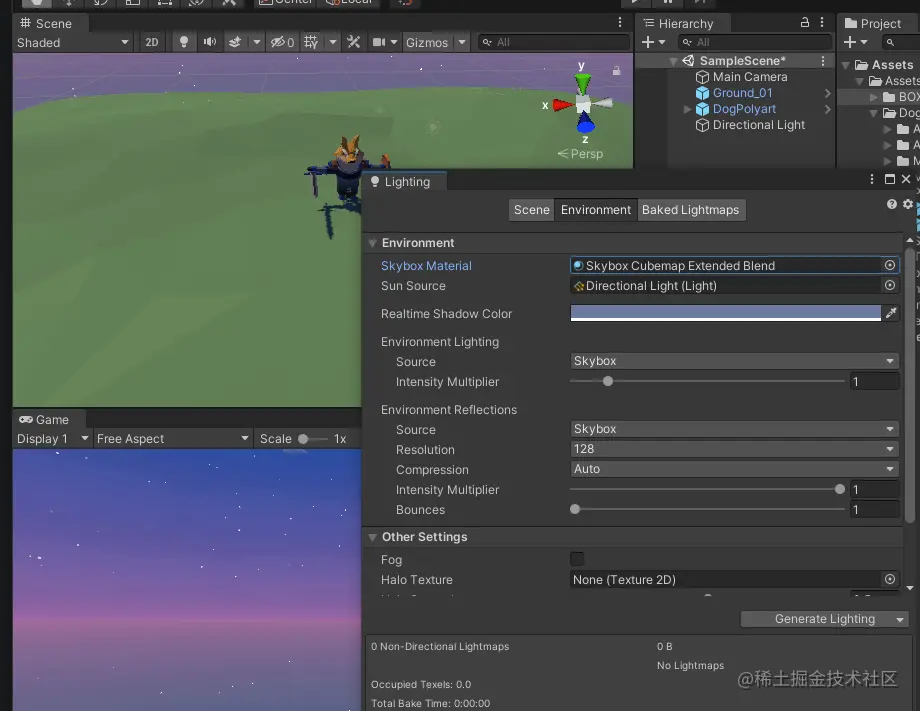The width and height of the screenshot is (920, 711).
Task: Open Scene camera dropdown arrow
Action: 394,42
